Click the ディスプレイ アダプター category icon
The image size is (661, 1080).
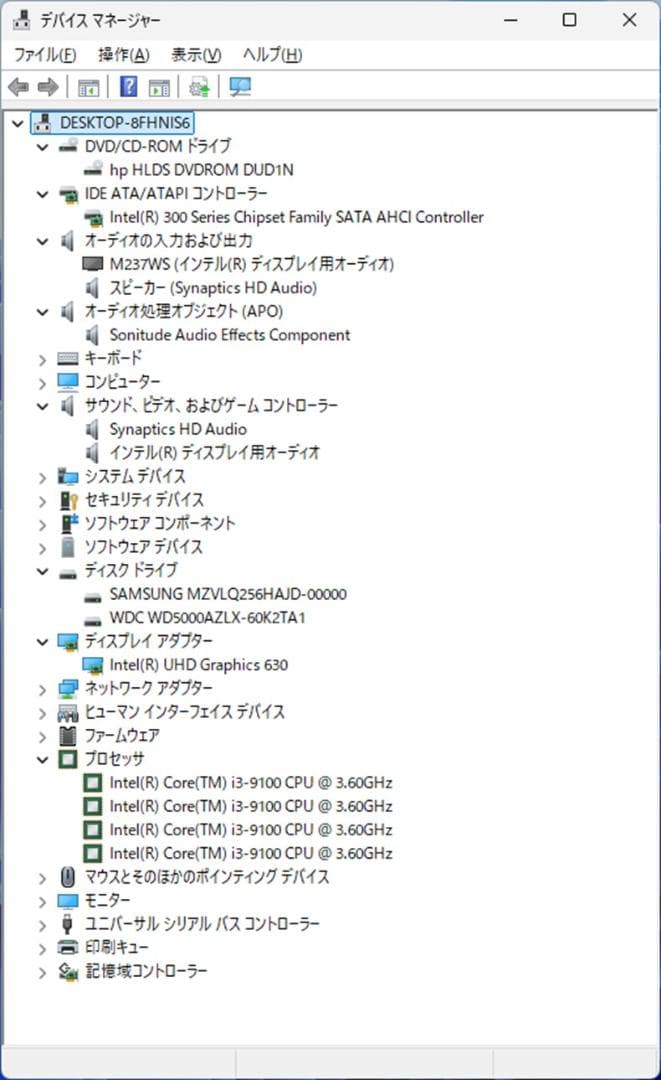click(67, 641)
